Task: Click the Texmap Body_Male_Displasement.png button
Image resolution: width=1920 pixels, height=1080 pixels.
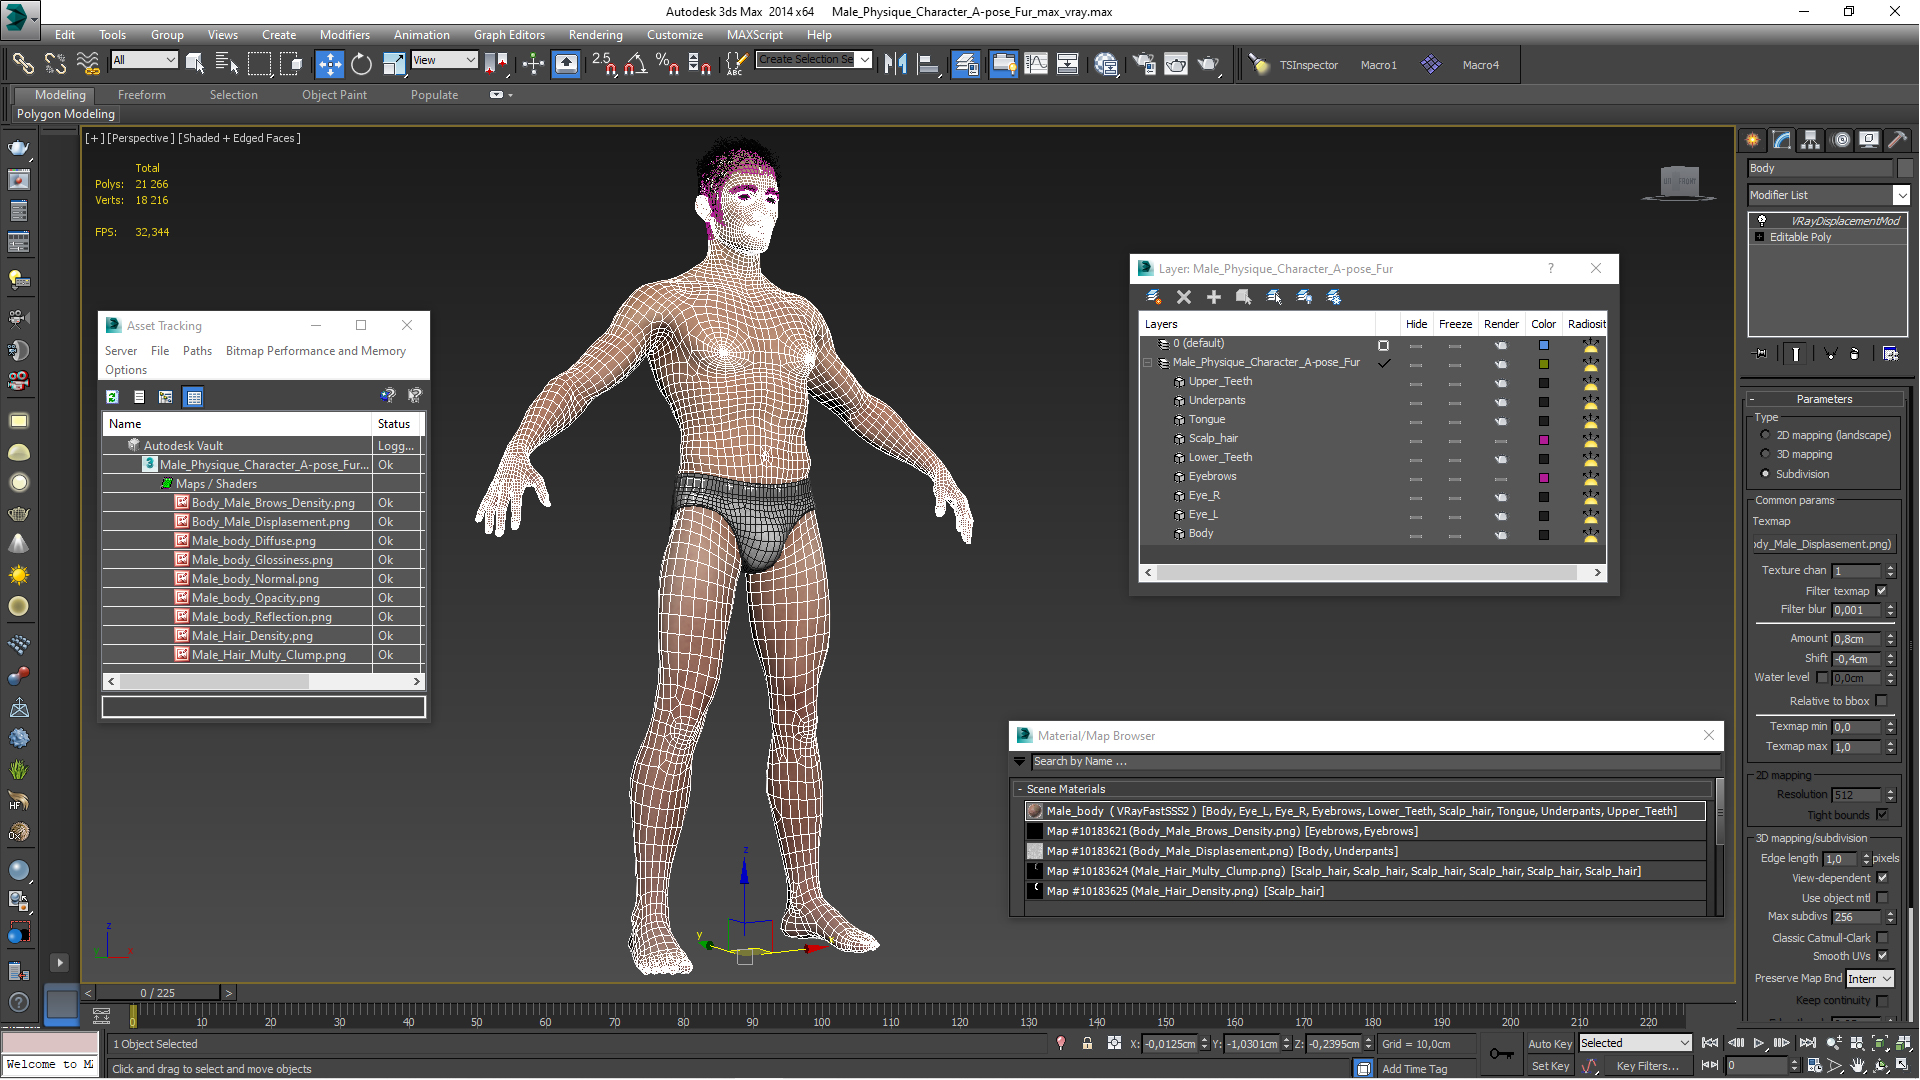Action: pos(1823,544)
